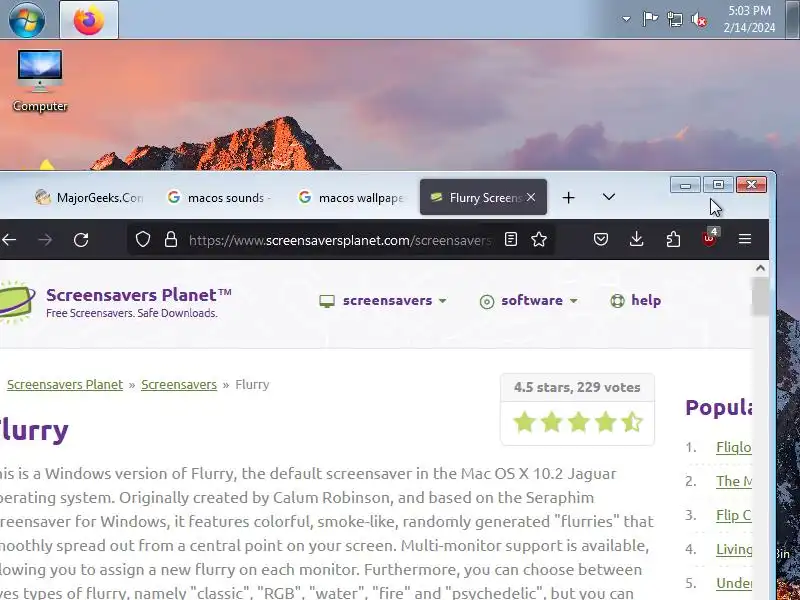The image size is (800, 600).
Task: Open the Extensions puzzle icon
Action: click(673, 239)
